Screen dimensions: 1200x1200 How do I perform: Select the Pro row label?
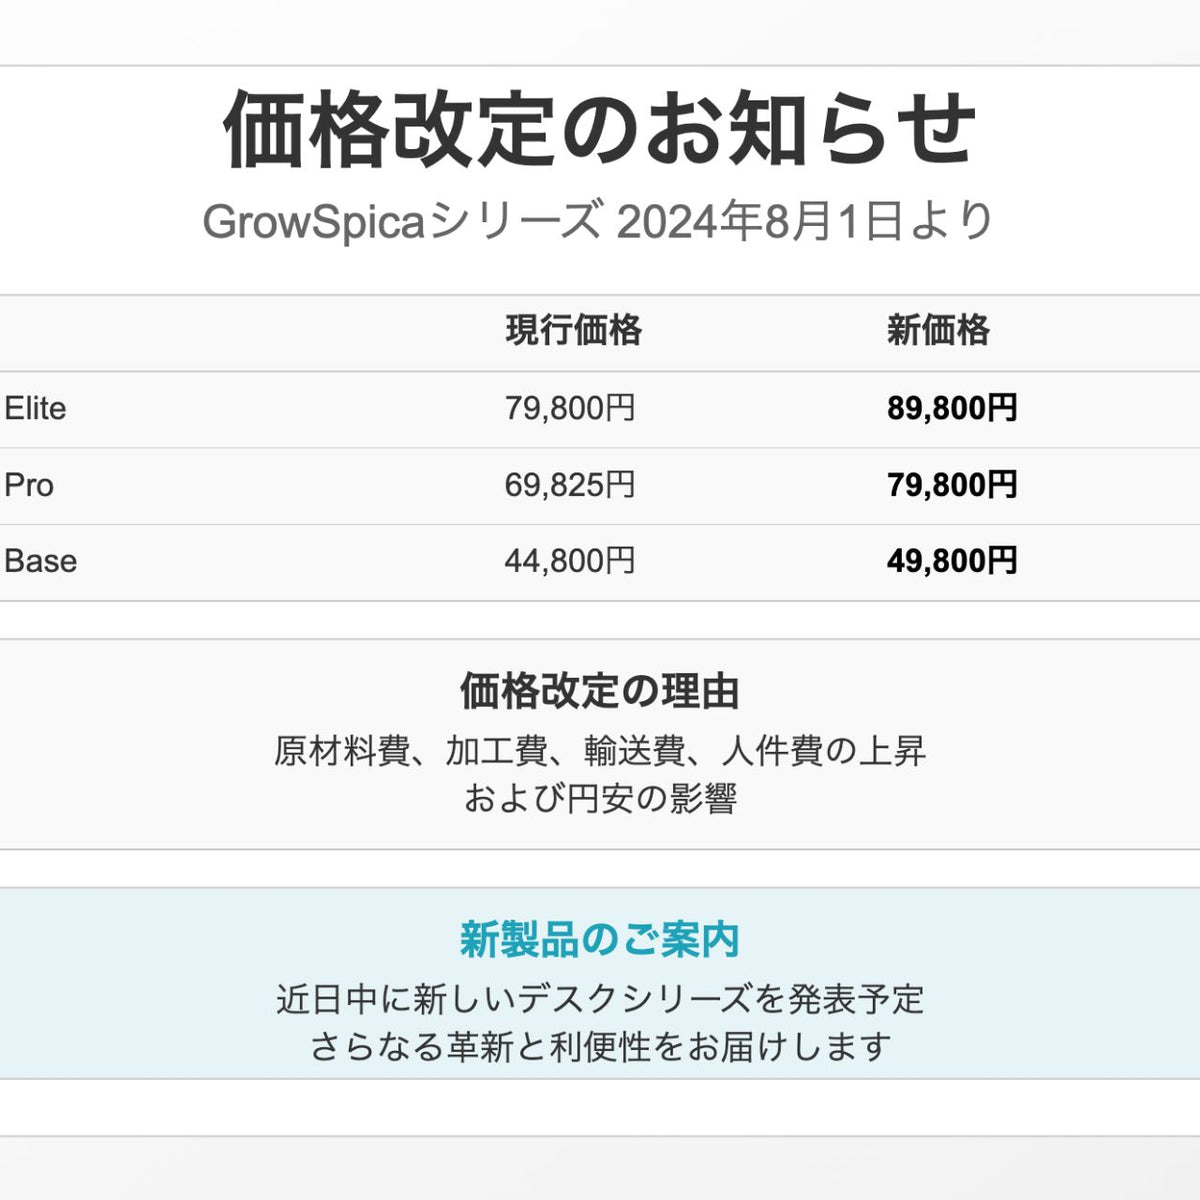click(x=29, y=485)
